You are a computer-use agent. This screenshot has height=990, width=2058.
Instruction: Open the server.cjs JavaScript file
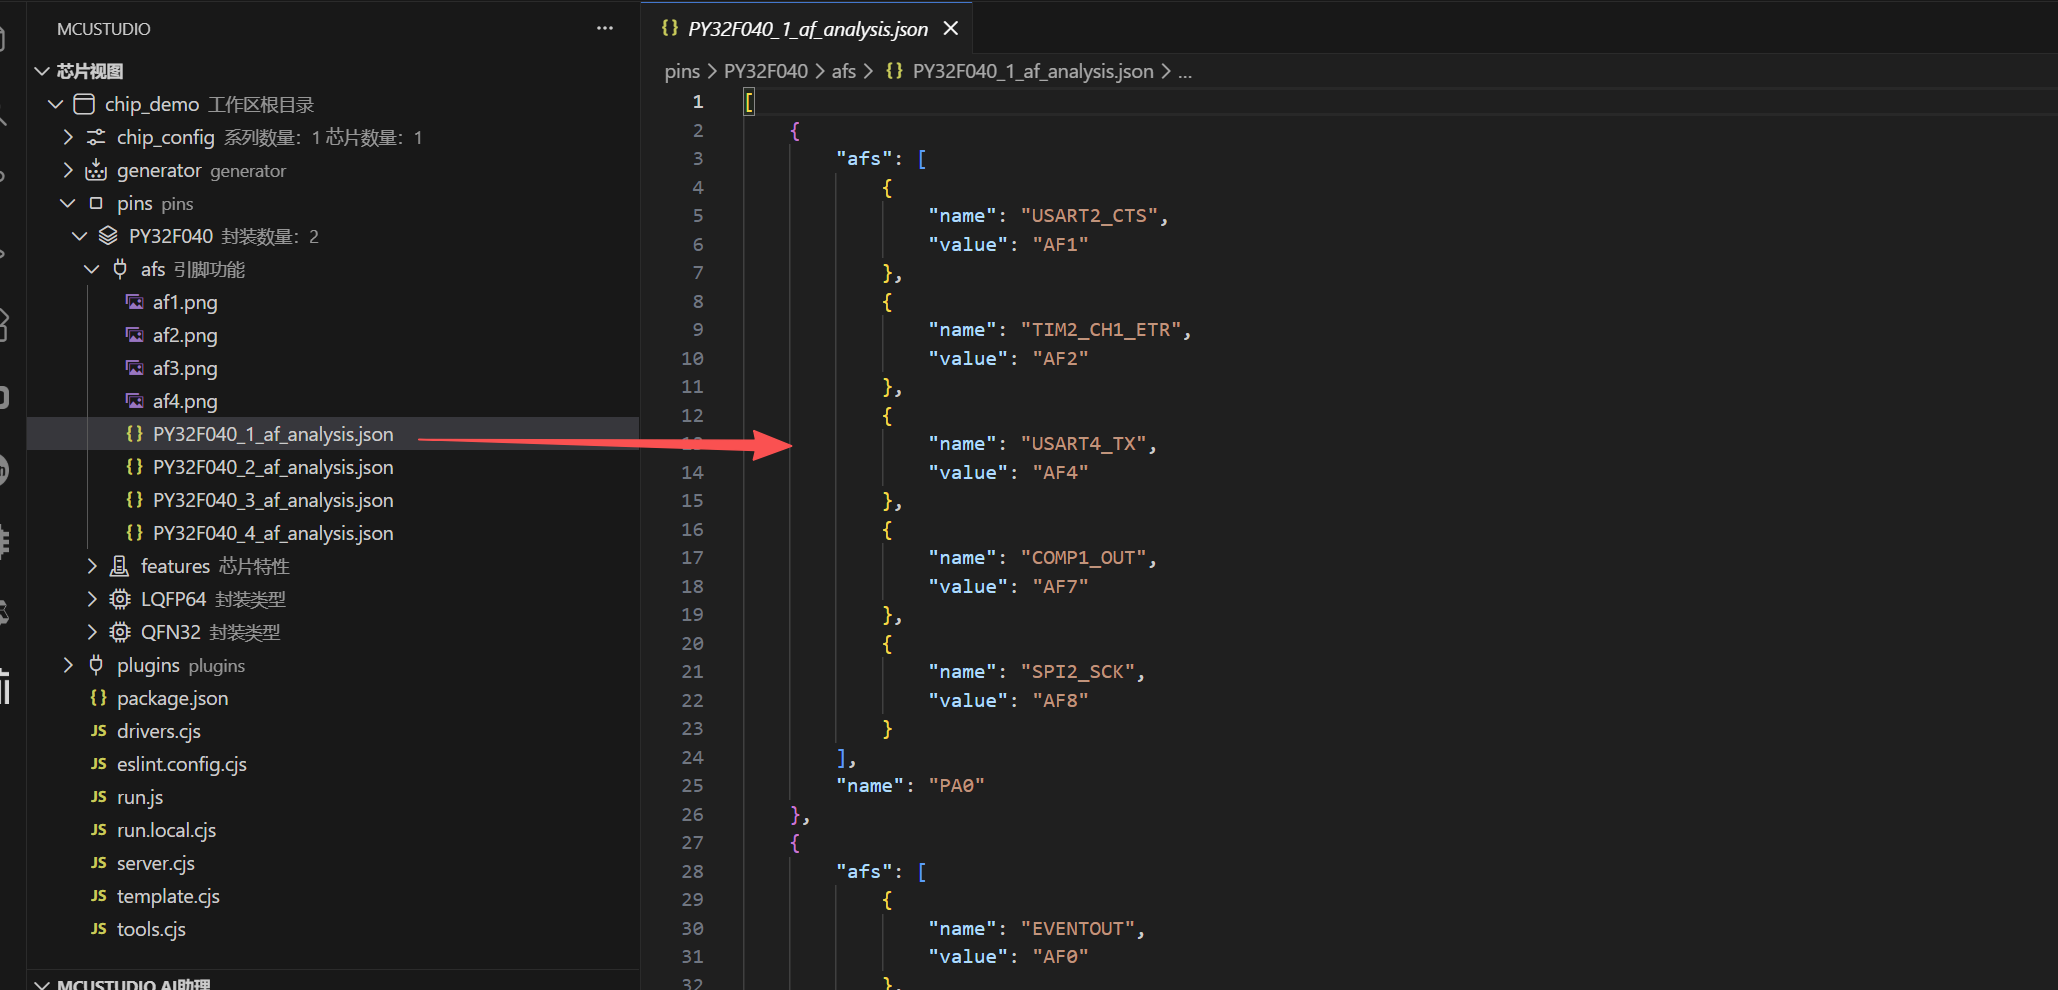[155, 863]
